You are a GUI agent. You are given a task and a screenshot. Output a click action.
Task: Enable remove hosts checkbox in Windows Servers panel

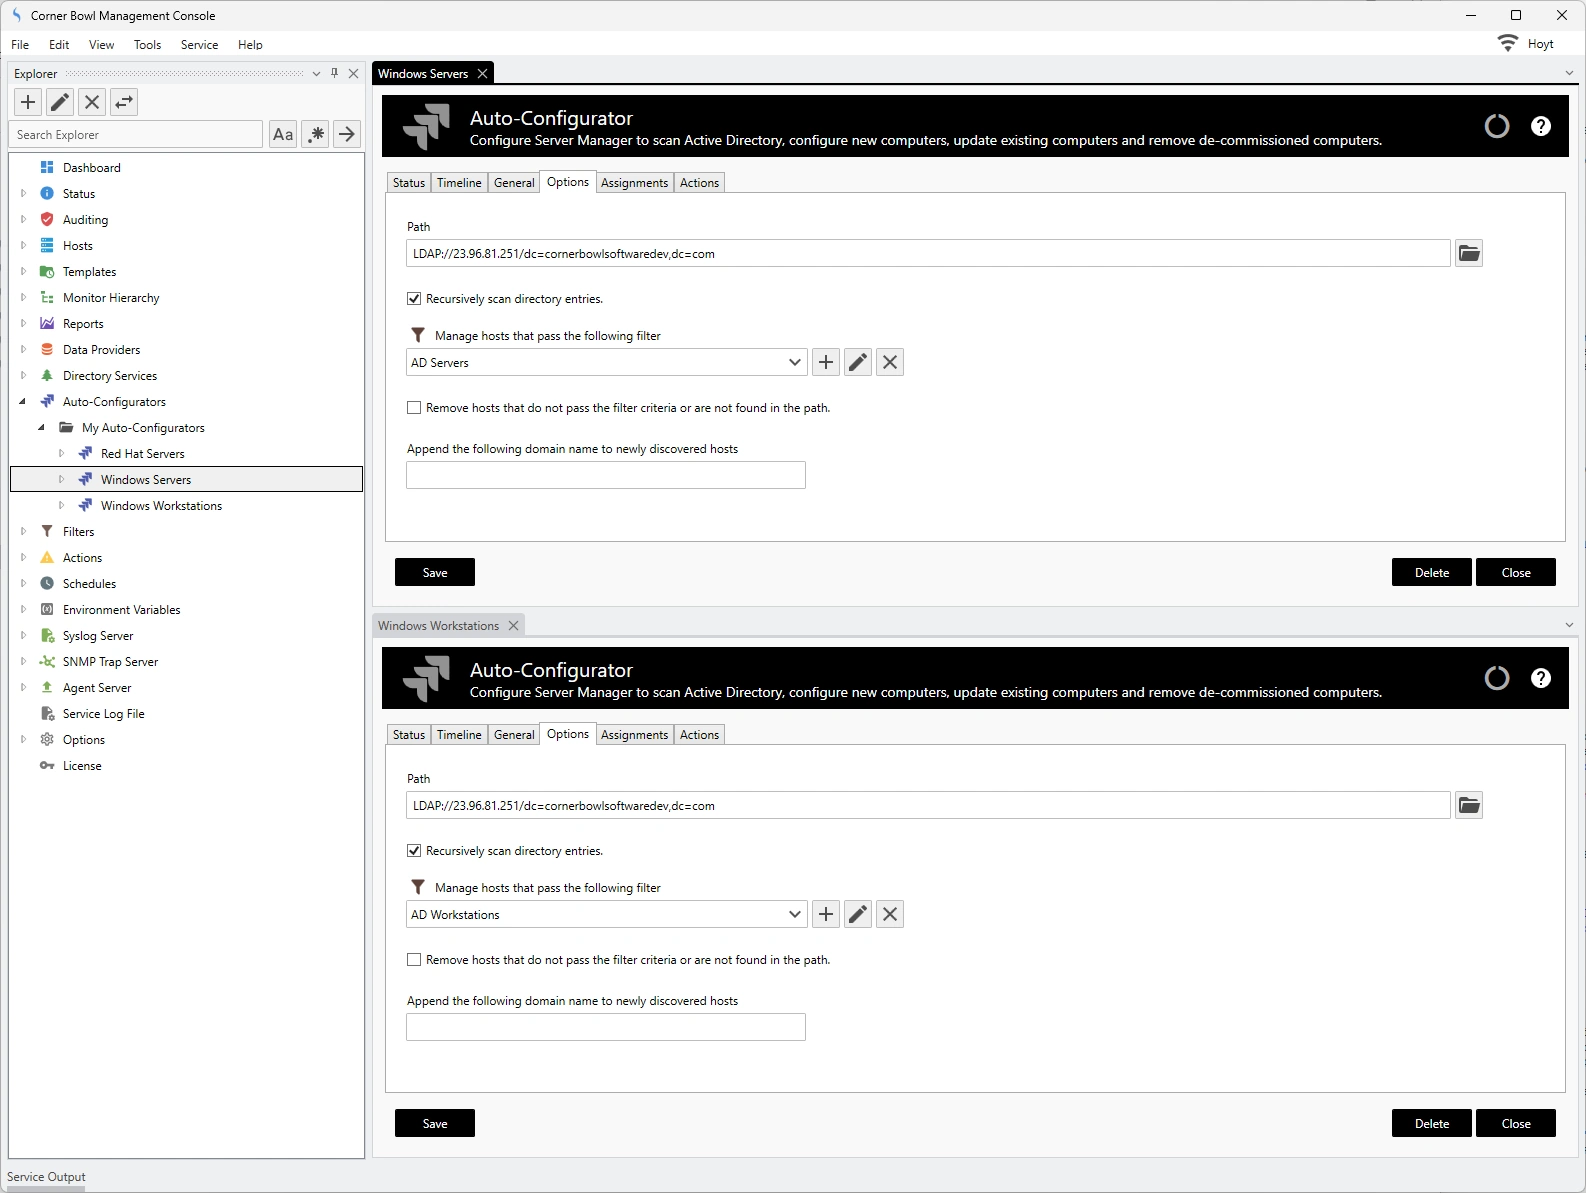(414, 408)
